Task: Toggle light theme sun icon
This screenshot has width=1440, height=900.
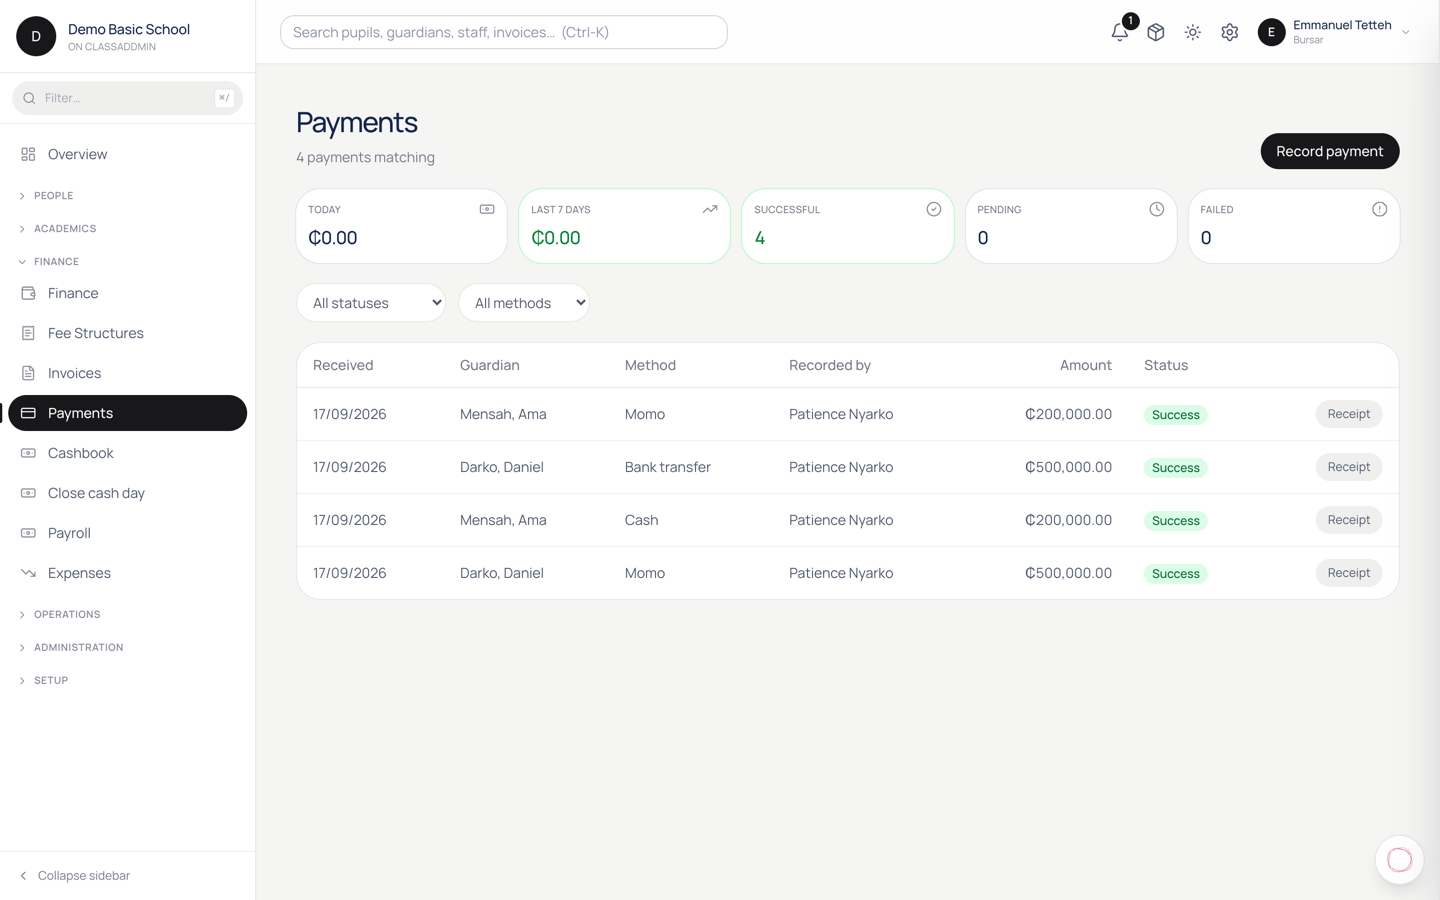Action: (x=1193, y=32)
